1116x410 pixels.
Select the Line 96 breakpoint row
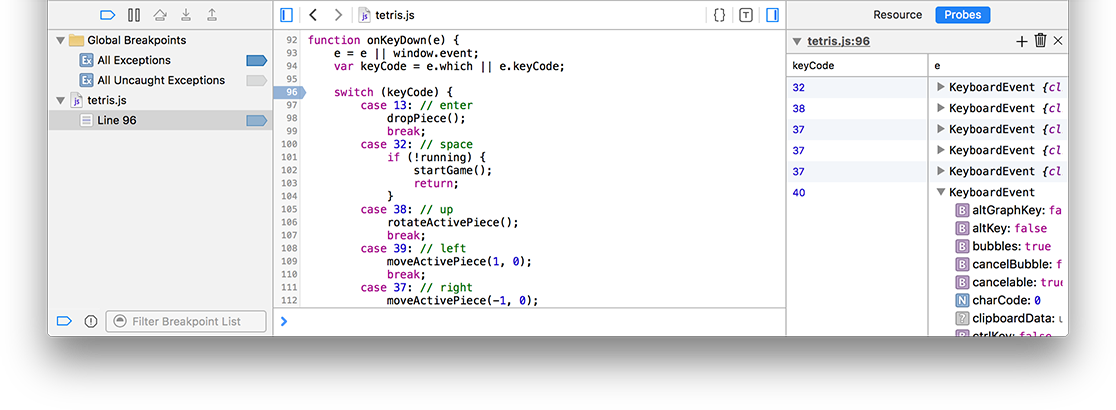(160, 120)
